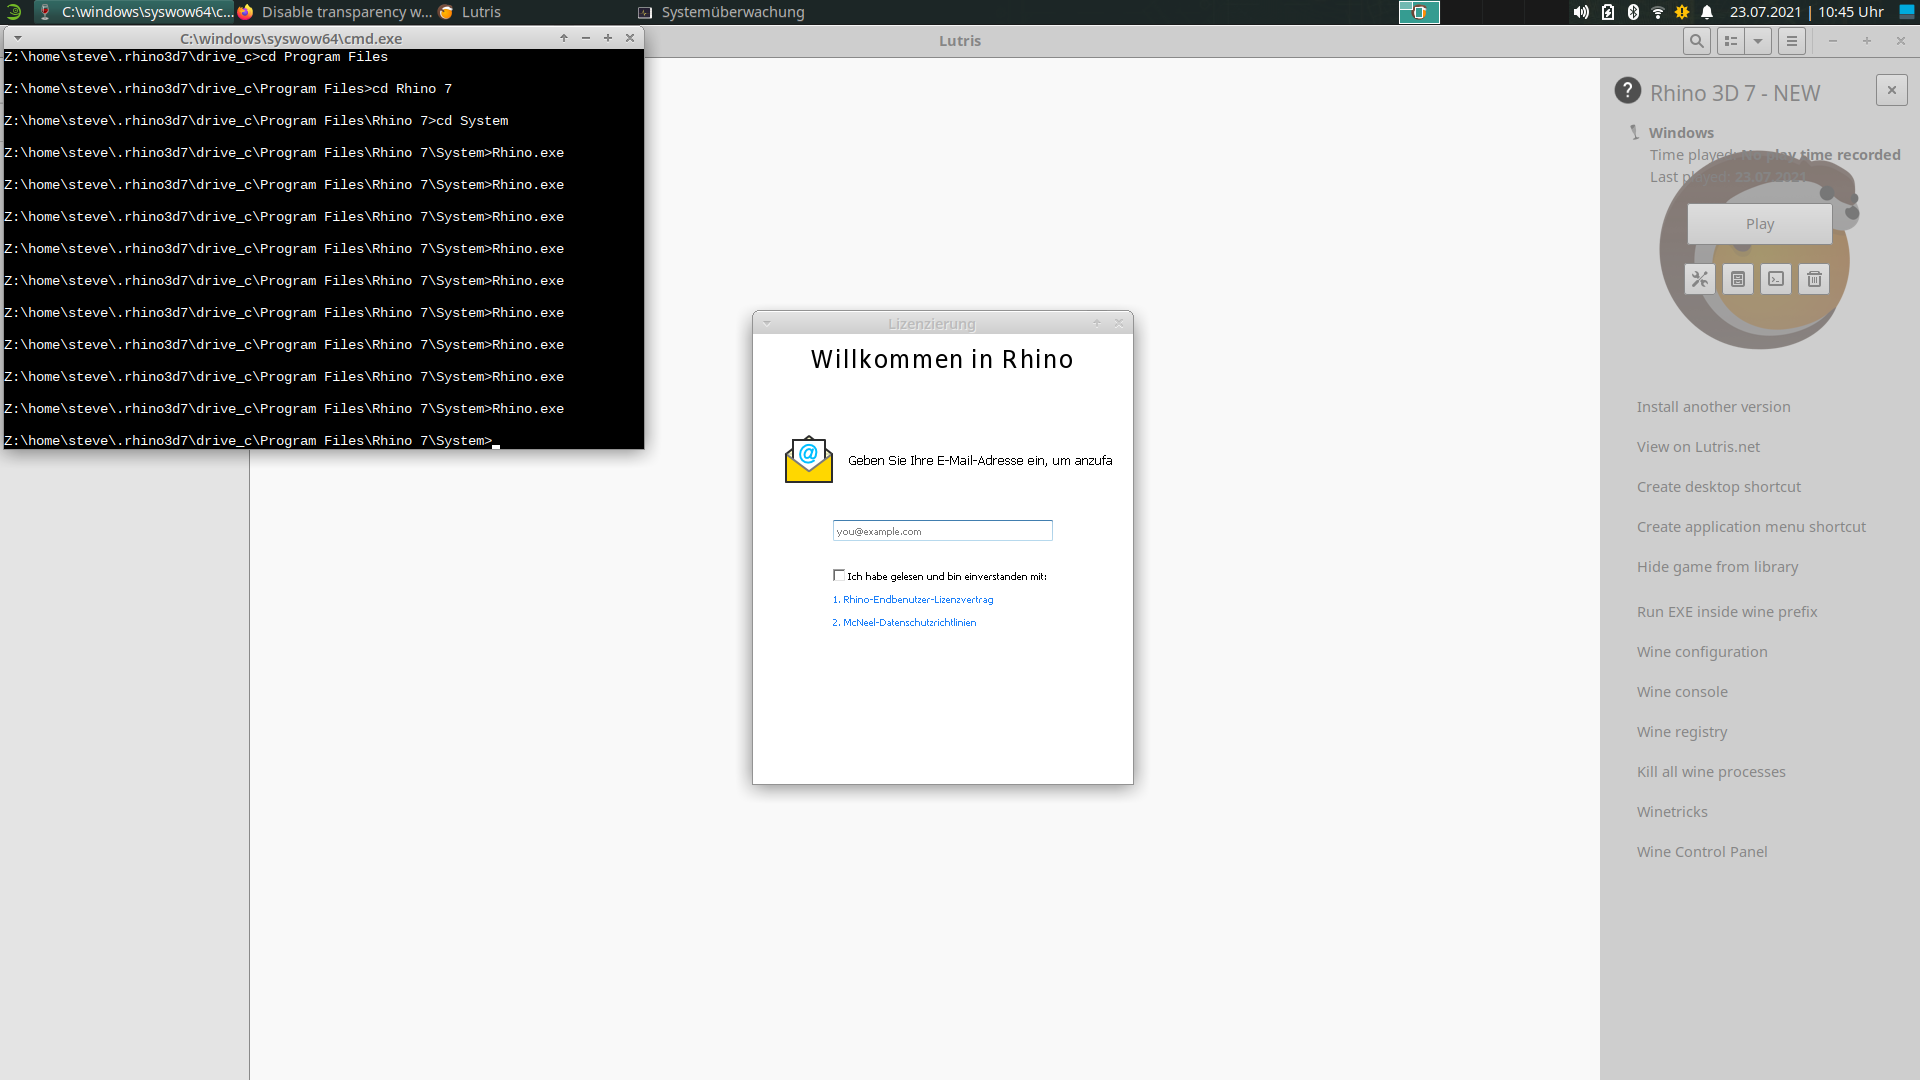Open Lutris view options dropdown arrow
Viewport: 1920px width, 1080px height.
tap(1758, 41)
